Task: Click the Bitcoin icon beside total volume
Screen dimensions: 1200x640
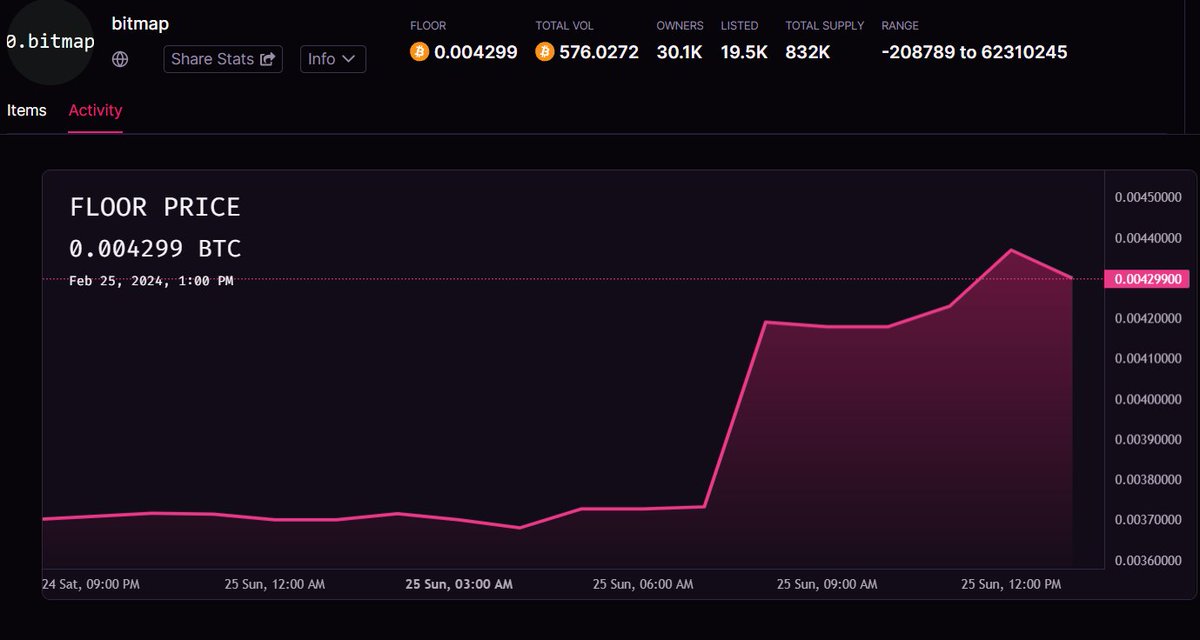Action: pyautogui.click(x=545, y=52)
